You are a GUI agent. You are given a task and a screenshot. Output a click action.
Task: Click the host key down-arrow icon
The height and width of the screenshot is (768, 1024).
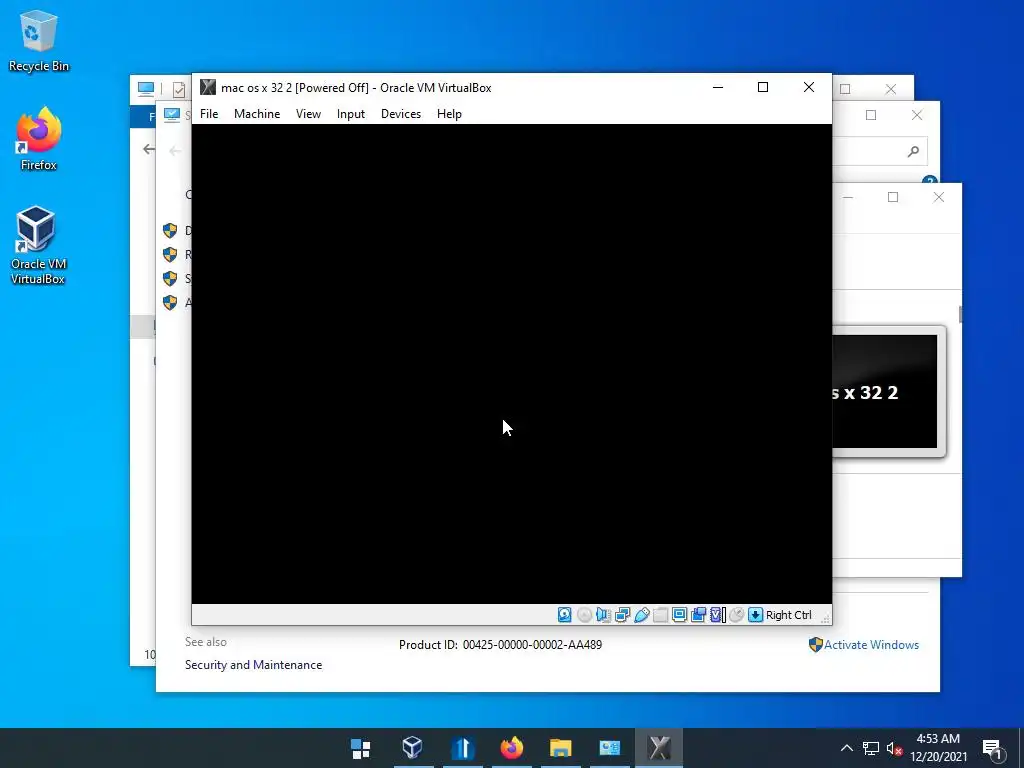point(756,615)
